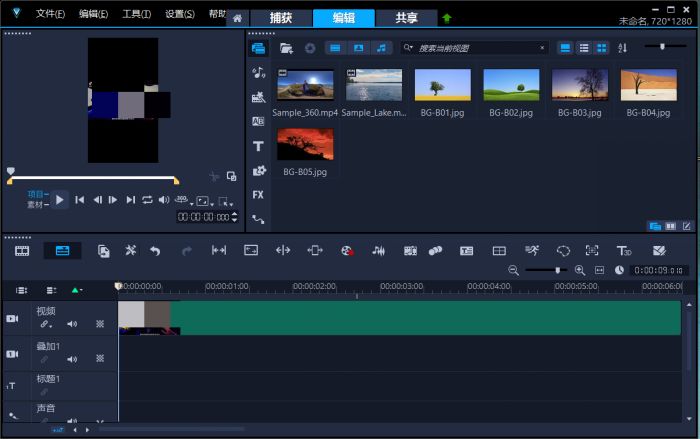Open the 360 video dropdown in preview

183,200
